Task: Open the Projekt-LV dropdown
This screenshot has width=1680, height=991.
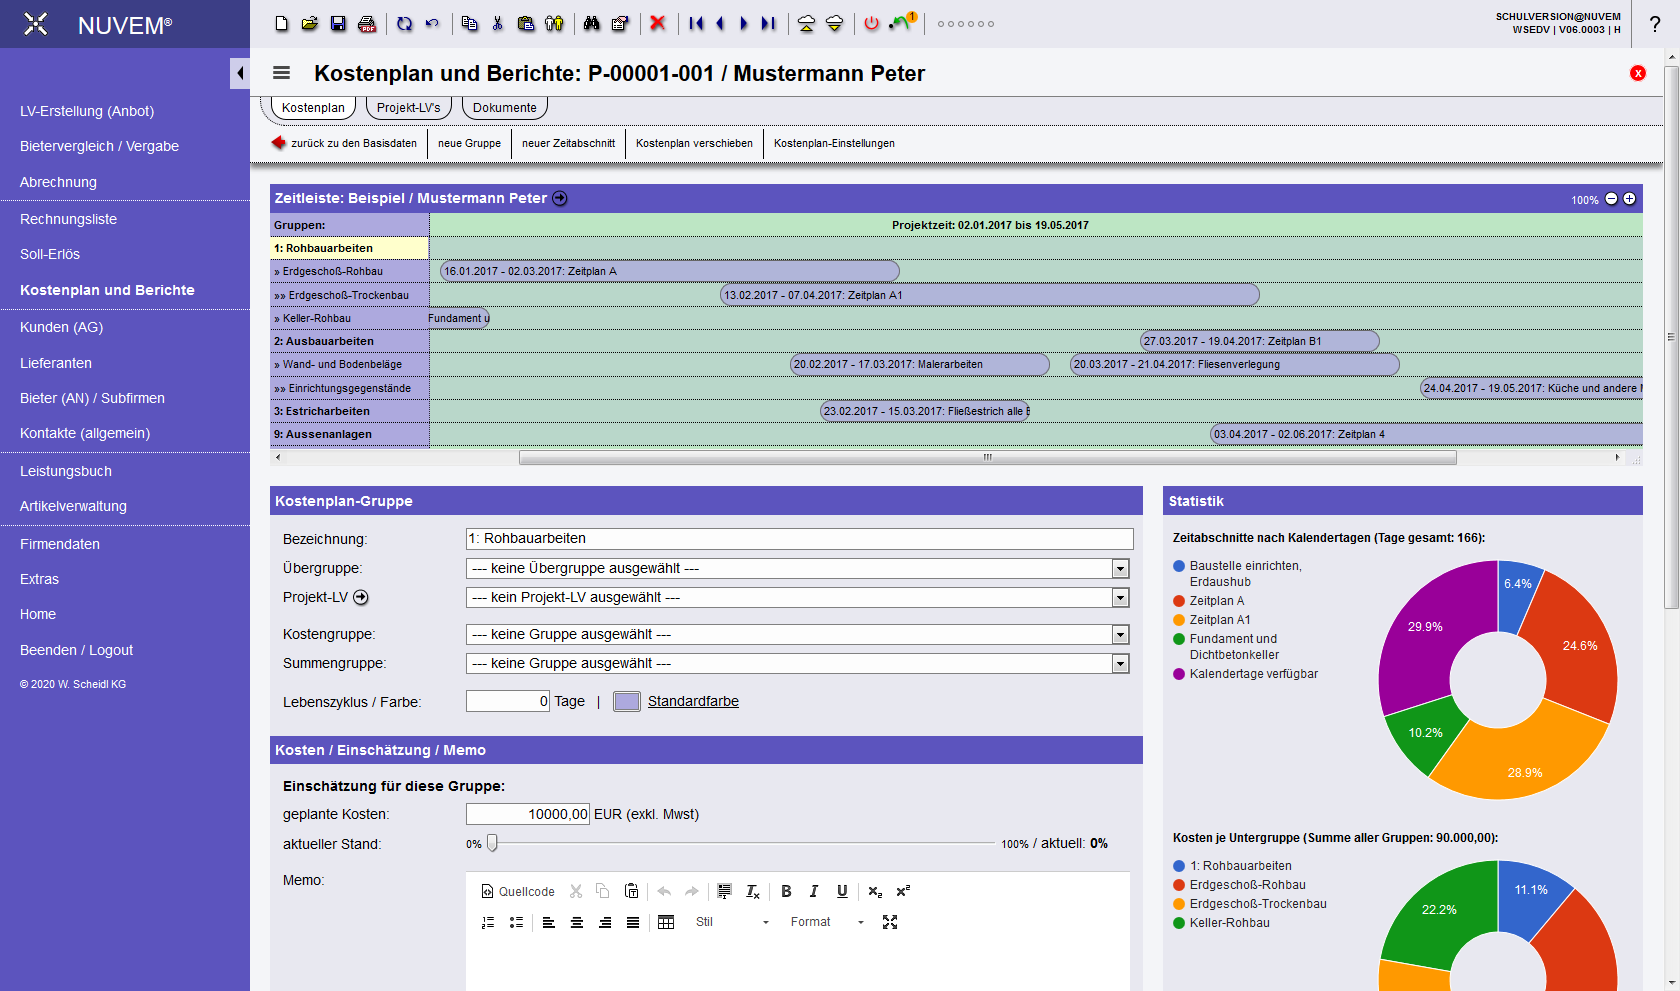Action: (x=798, y=597)
